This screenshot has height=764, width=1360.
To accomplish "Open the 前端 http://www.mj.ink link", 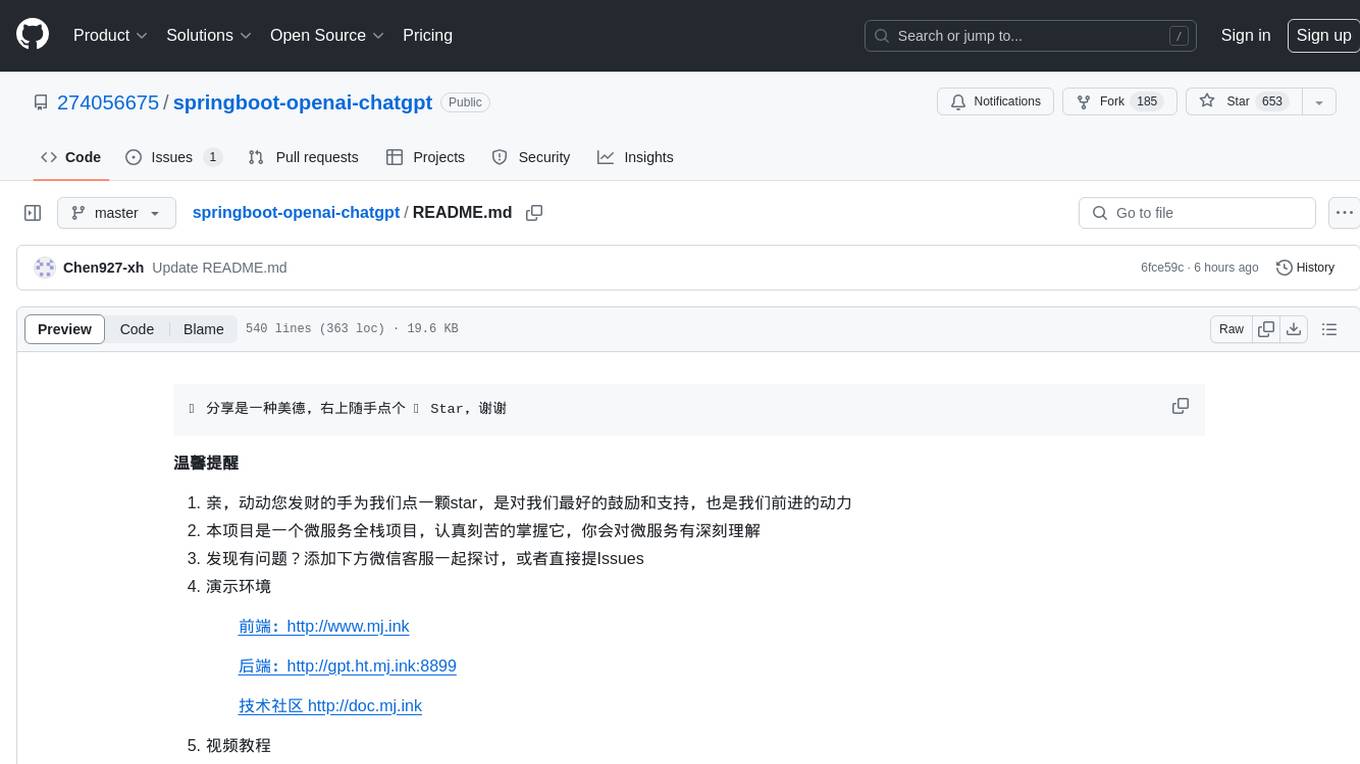I will [324, 626].
